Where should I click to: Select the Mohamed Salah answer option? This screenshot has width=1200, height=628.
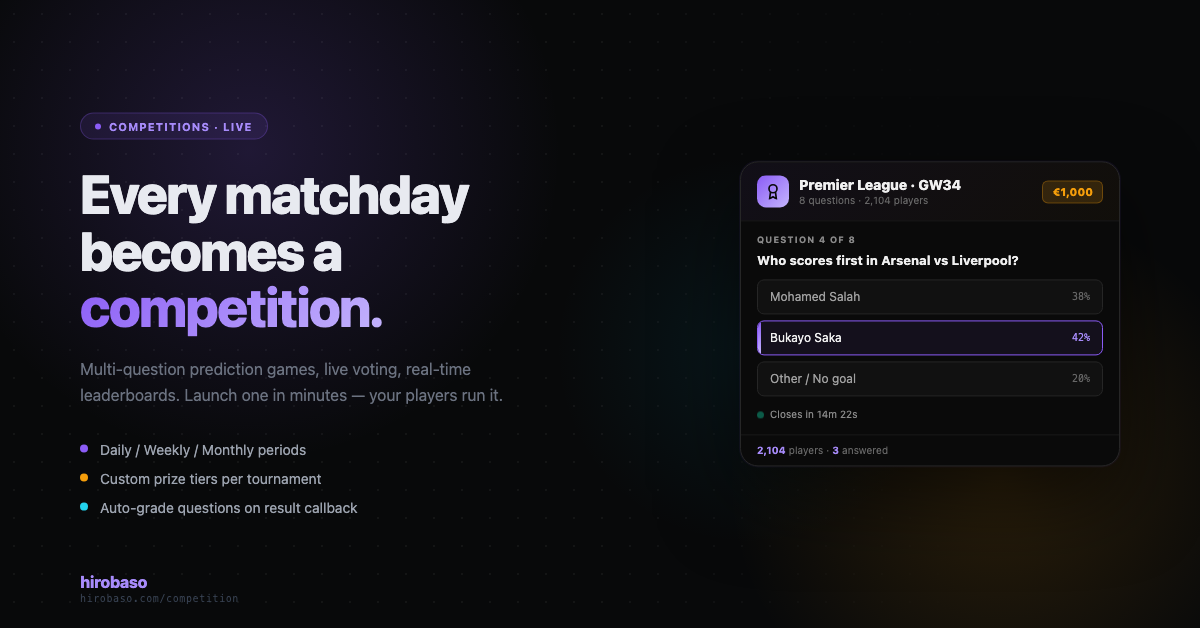tap(930, 297)
